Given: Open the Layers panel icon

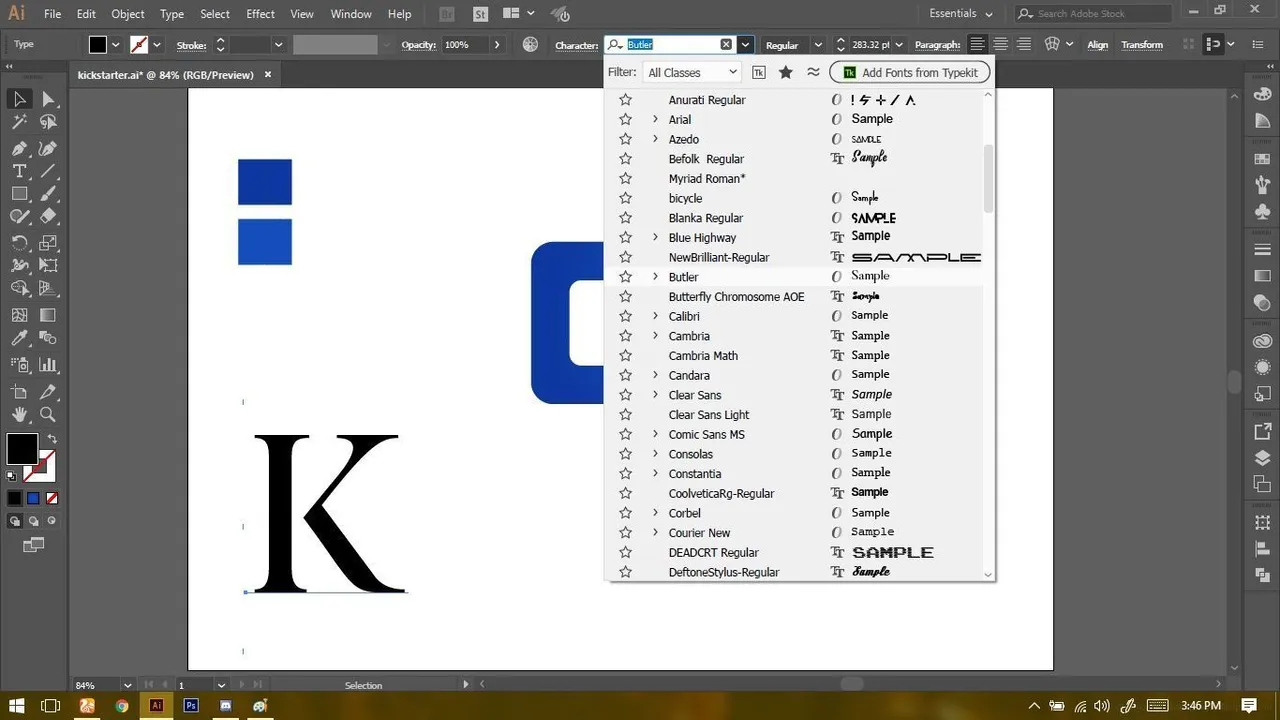Looking at the screenshot, I should click(x=1262, y=458).
